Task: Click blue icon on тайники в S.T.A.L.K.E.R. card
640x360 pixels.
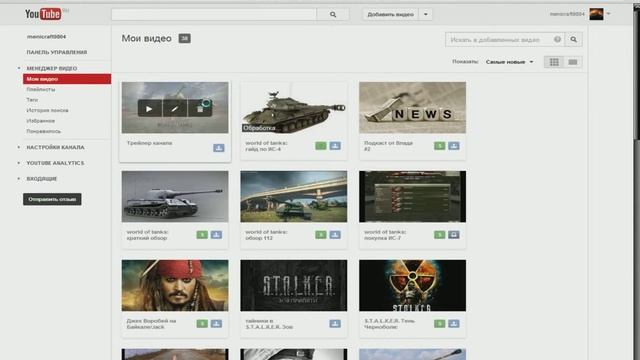Action: (335, 324)
